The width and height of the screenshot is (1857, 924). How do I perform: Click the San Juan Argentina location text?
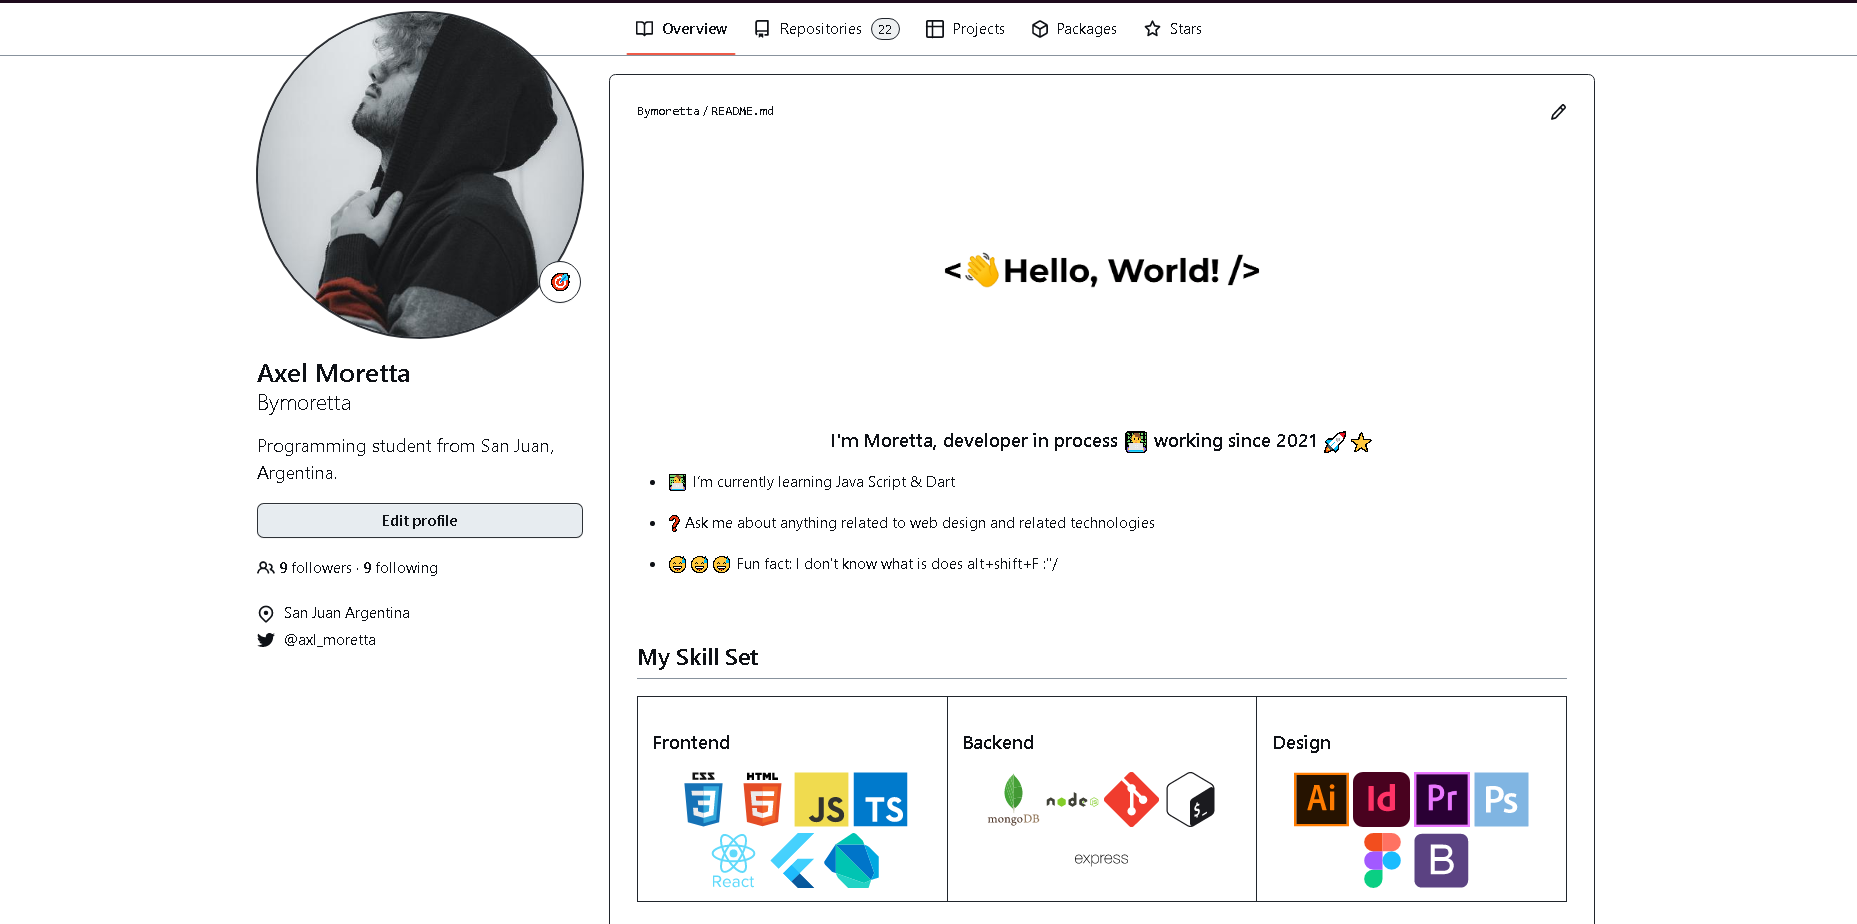[347, 613]
